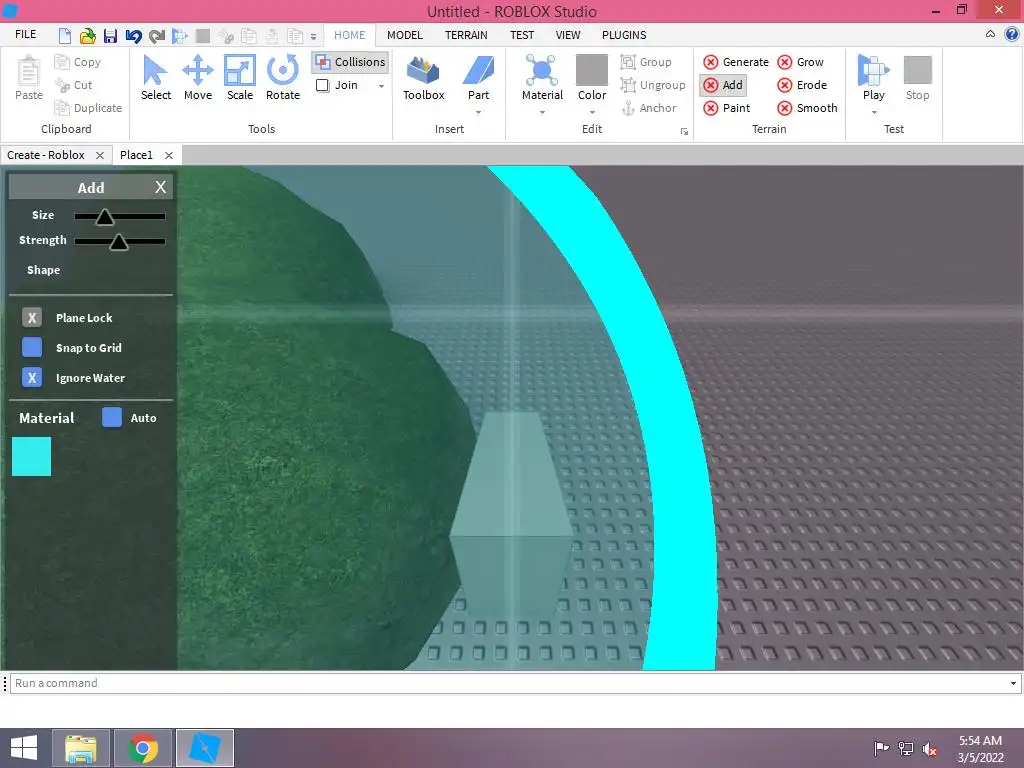Toggle the Collisions option

click(351, 62)
